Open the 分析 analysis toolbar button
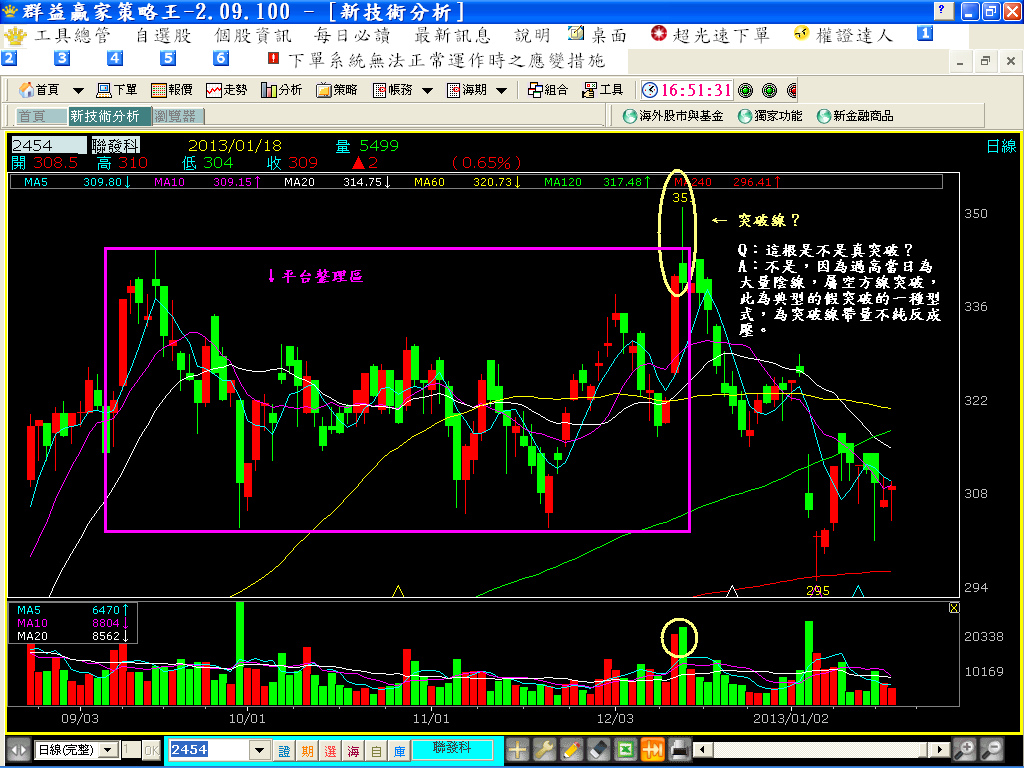 [281, 90]
